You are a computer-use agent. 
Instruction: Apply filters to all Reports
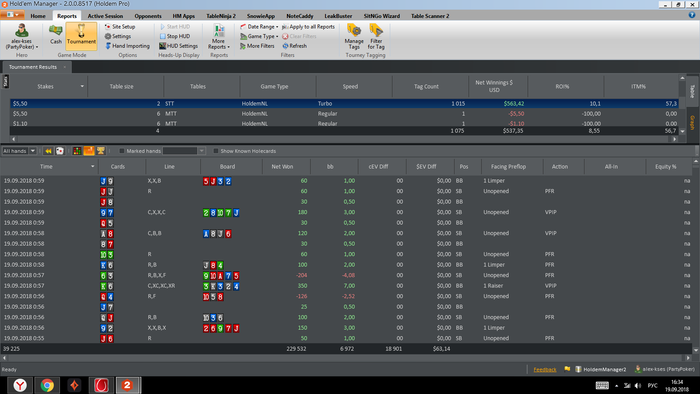pyautogui.click(x=308, y=27)
